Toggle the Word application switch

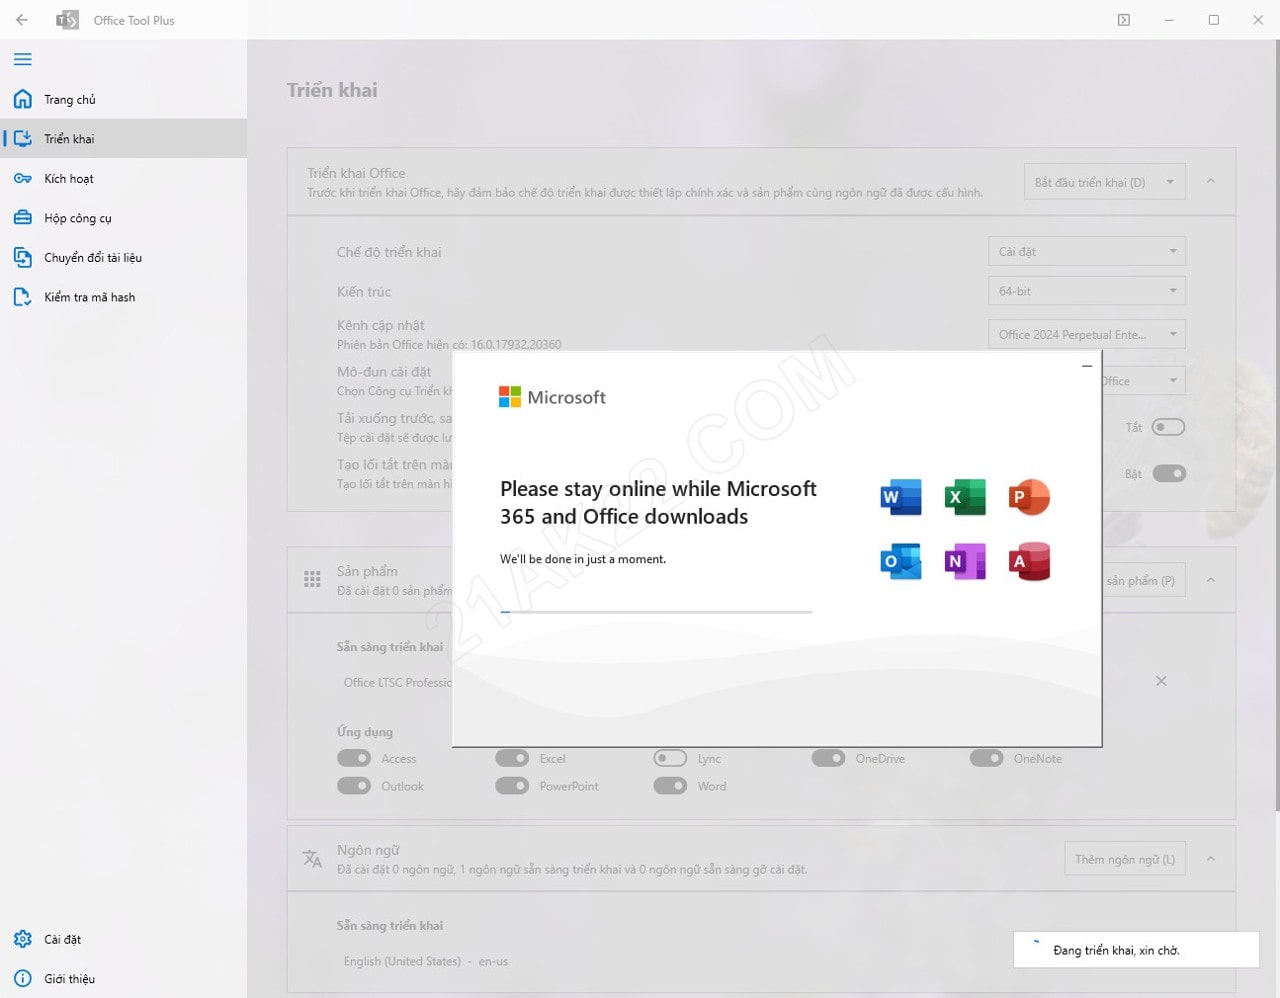coord(670,786)
